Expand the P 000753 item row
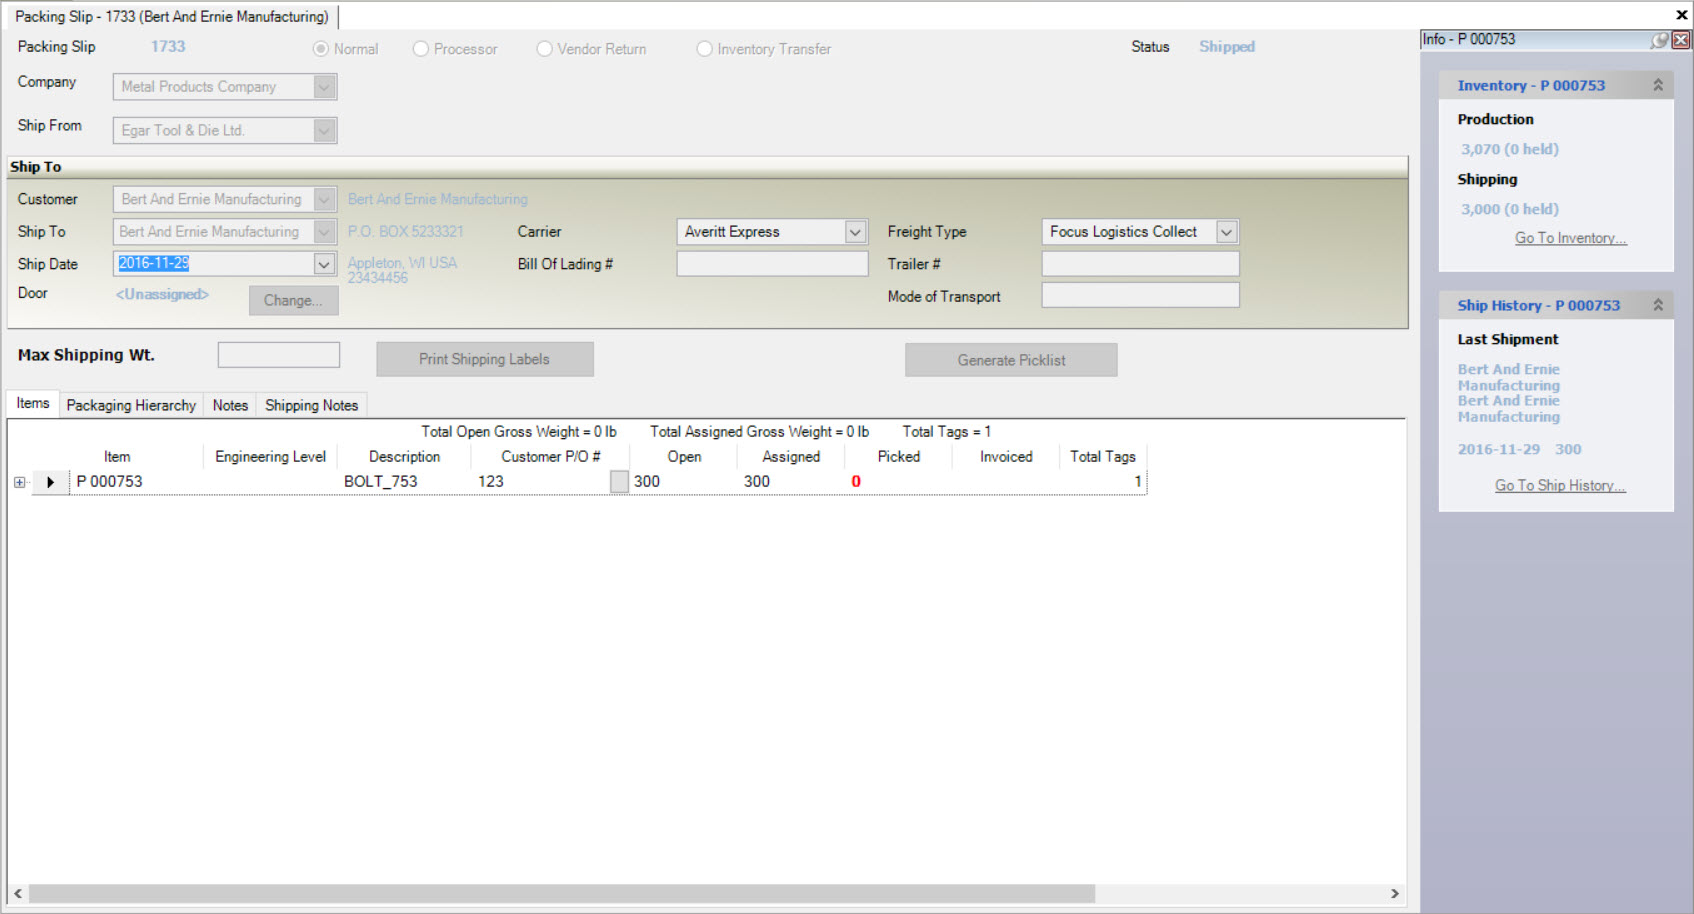 pyautogui.click(x=19, y=482)
